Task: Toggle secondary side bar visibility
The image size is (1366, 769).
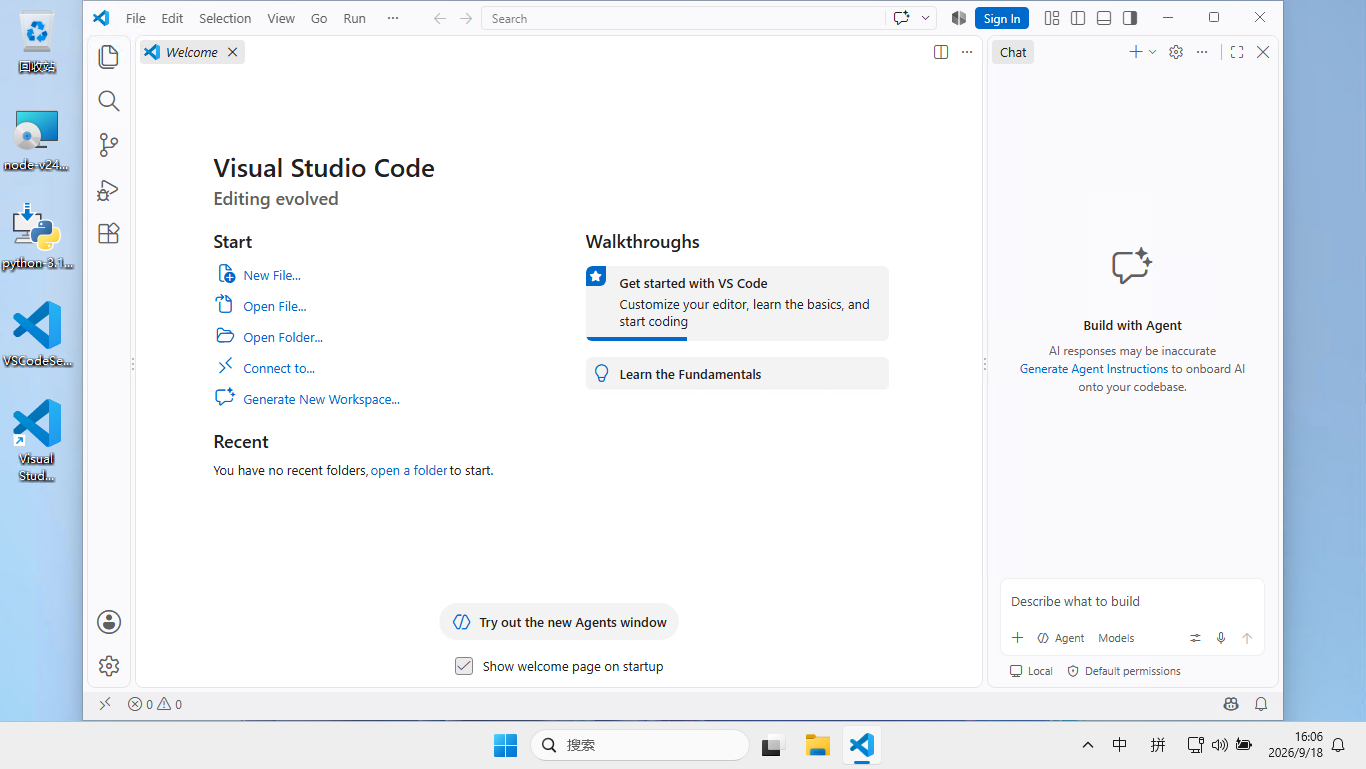Action: pos(1130,18)
